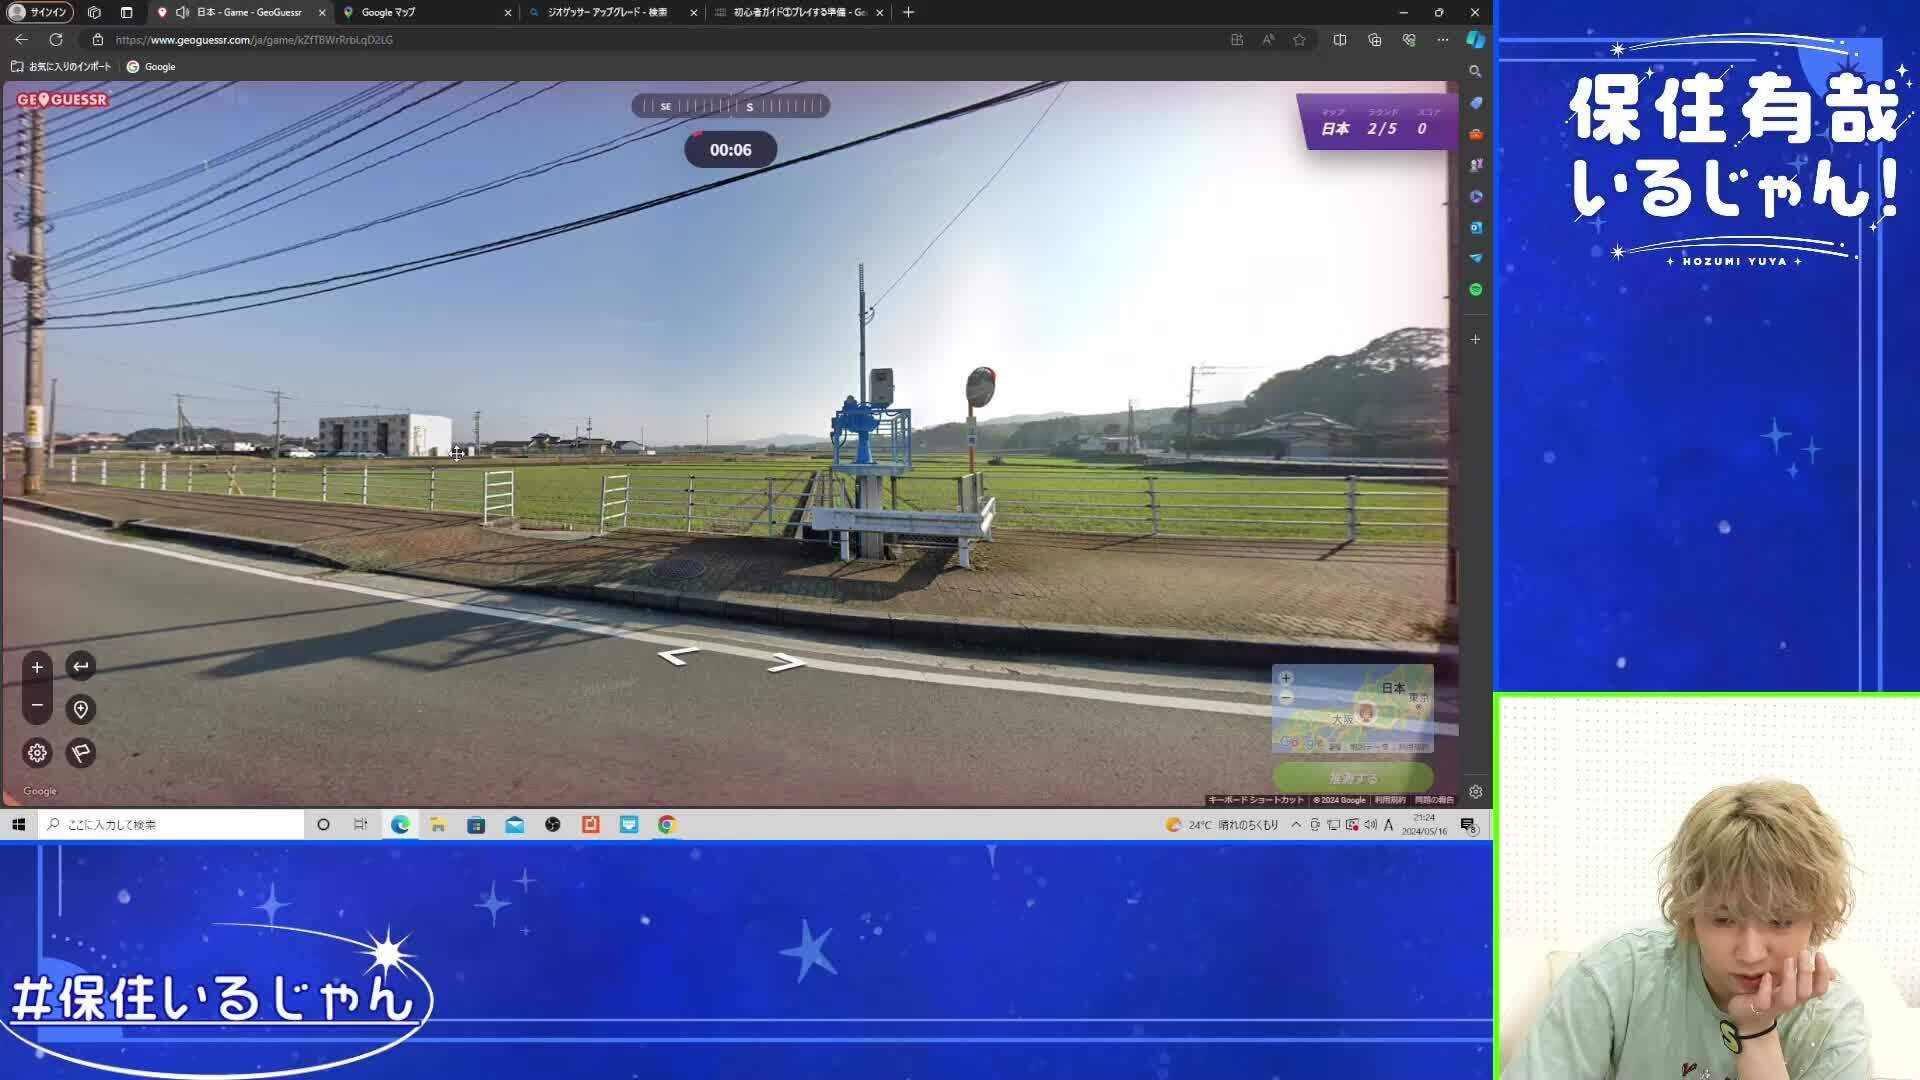The image size is (1920, 1080).
Task: Click the Windows taskbar search box
Action: 170,824
